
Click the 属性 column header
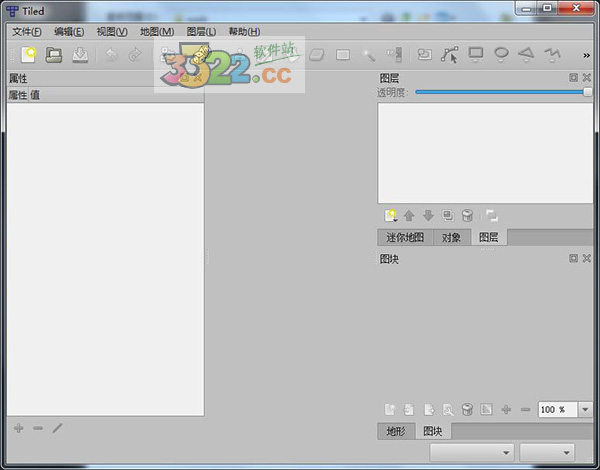[x=17, y=96]
